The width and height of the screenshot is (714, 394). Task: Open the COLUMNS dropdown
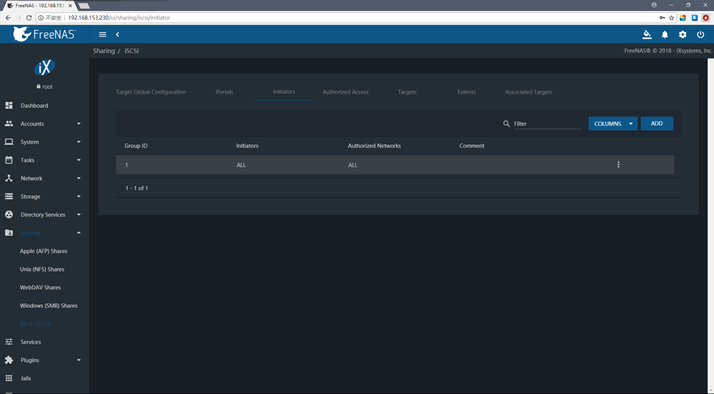pyautogui.click(x=613, y=123)
